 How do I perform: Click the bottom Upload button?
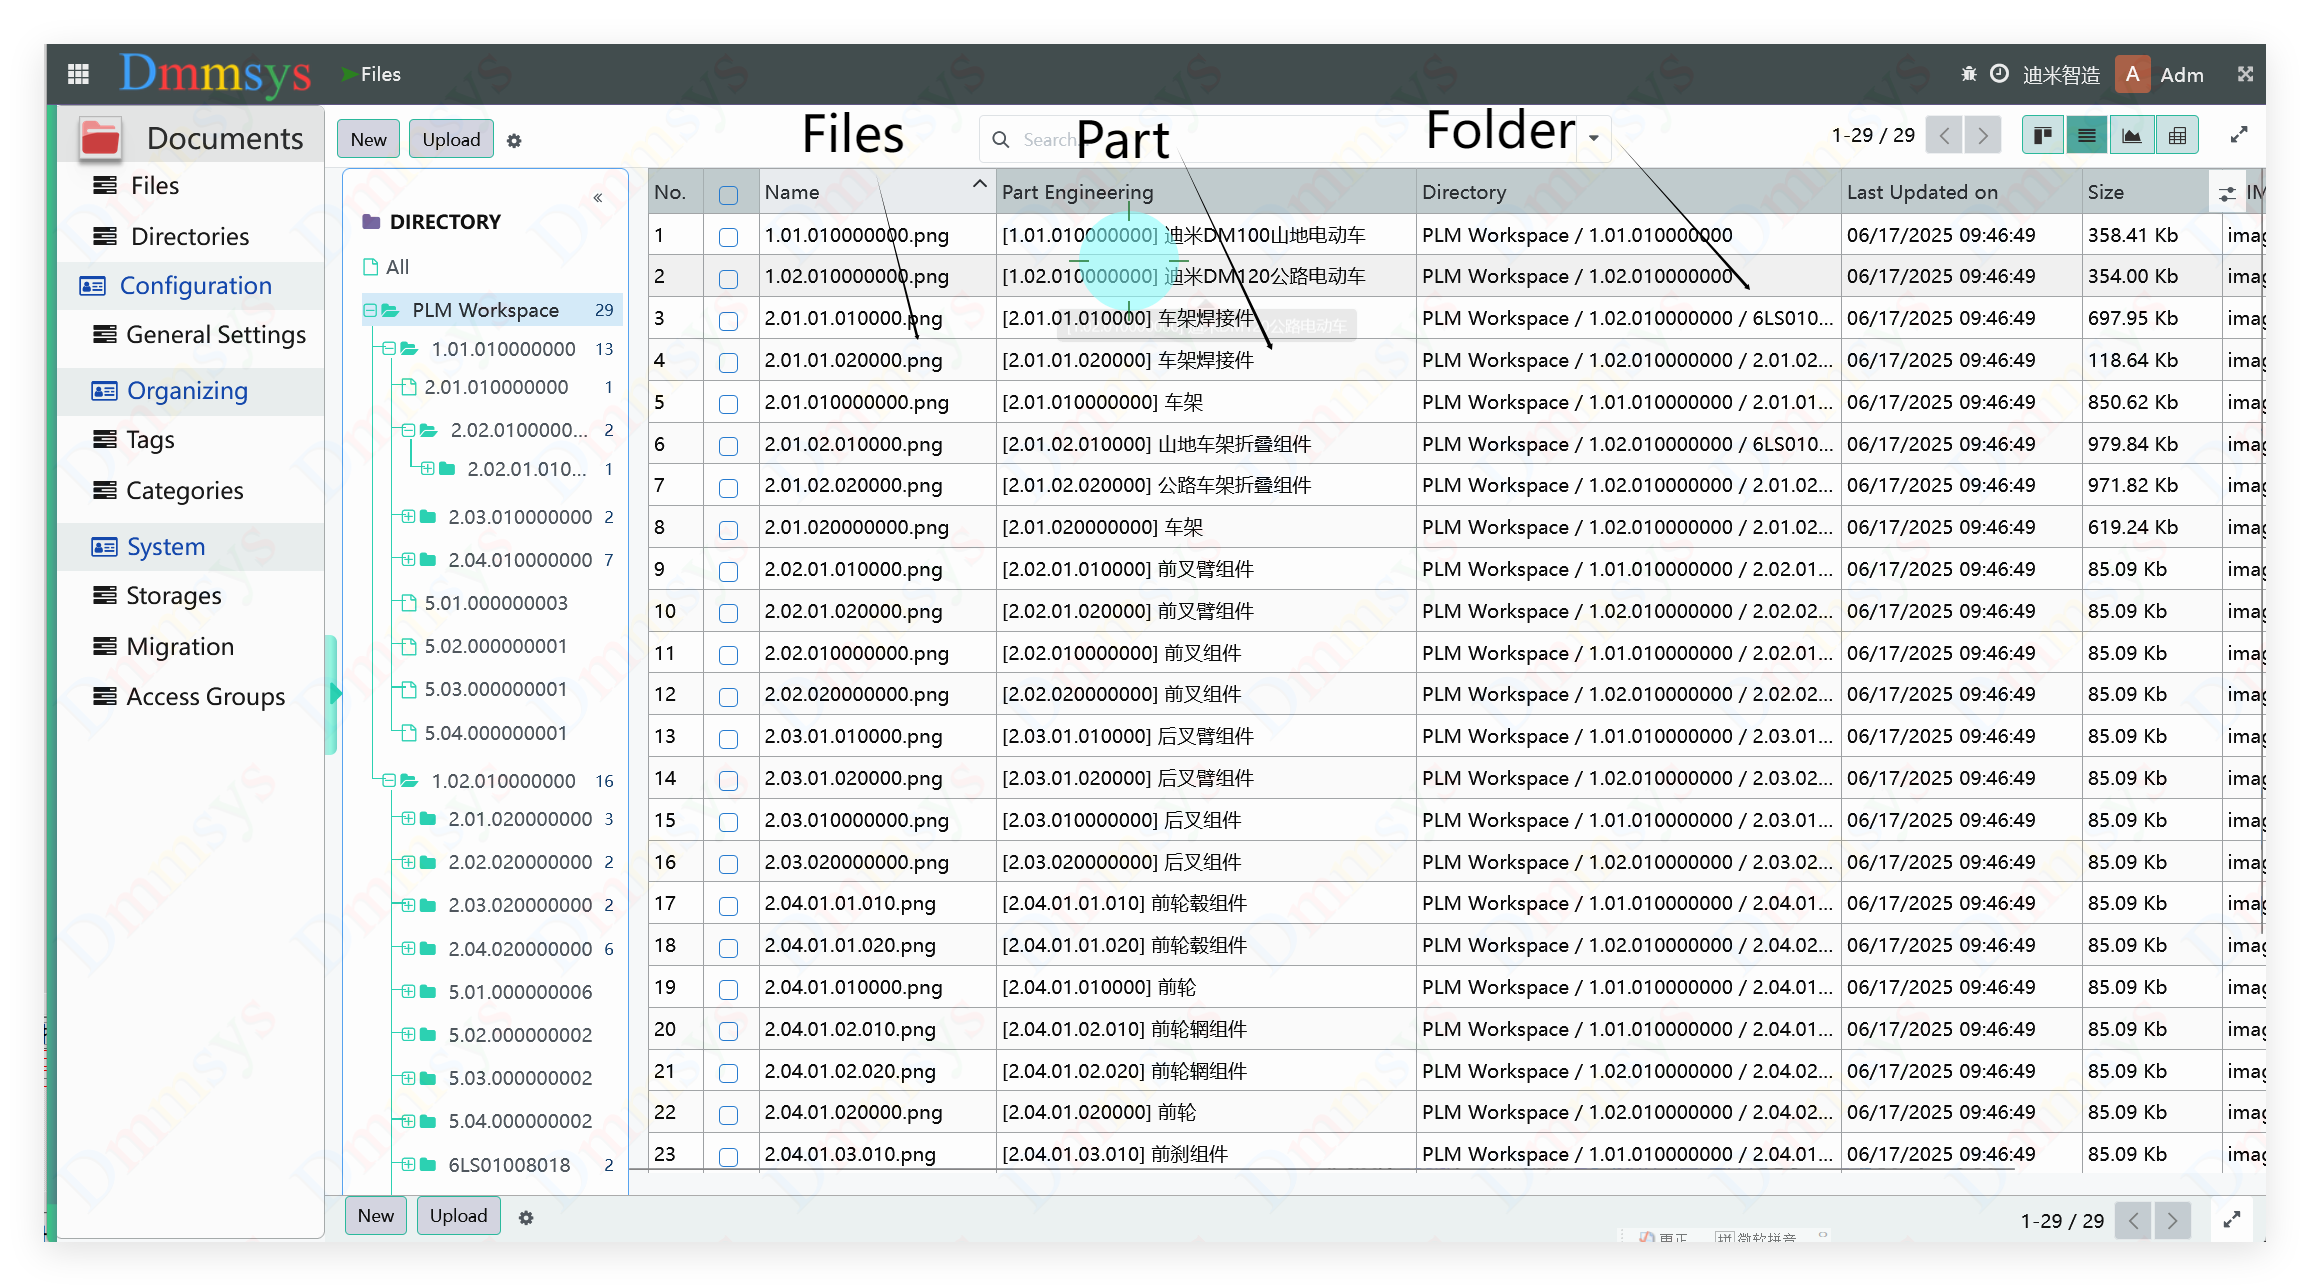point(458,1216)
